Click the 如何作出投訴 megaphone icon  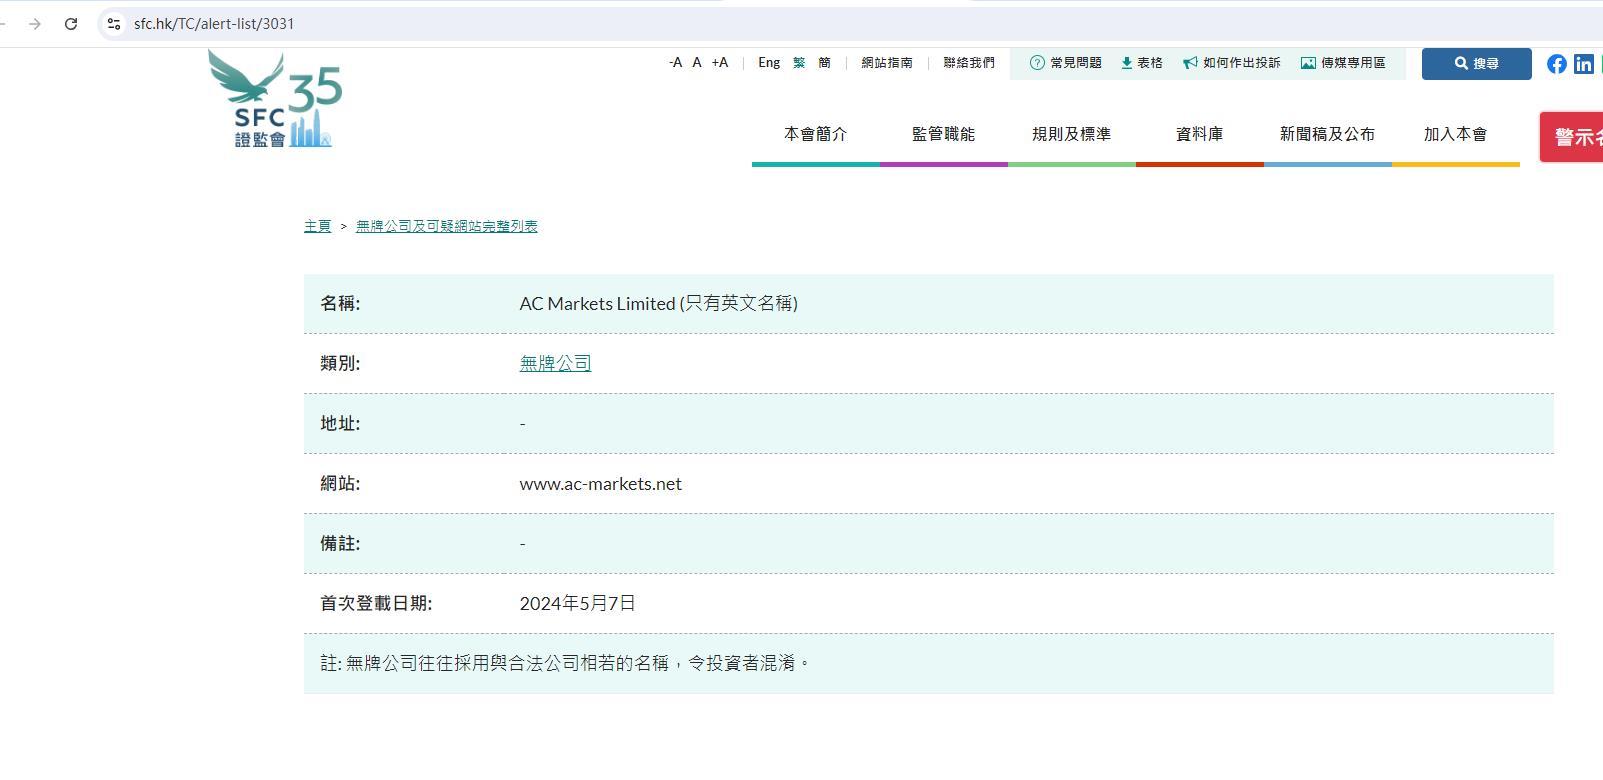[1190, 63]
